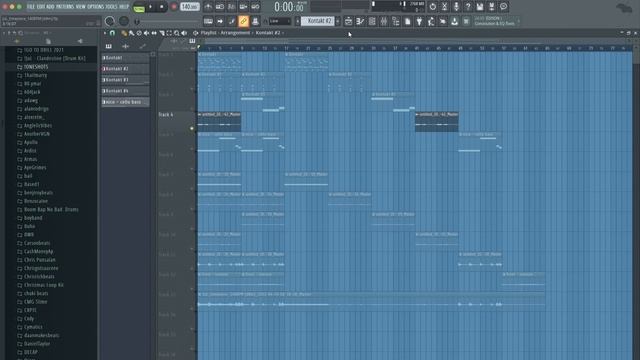Viewport: 640px width, 360px height.
Task: Click the scissors audio editor icon
Action: point(444,7)
